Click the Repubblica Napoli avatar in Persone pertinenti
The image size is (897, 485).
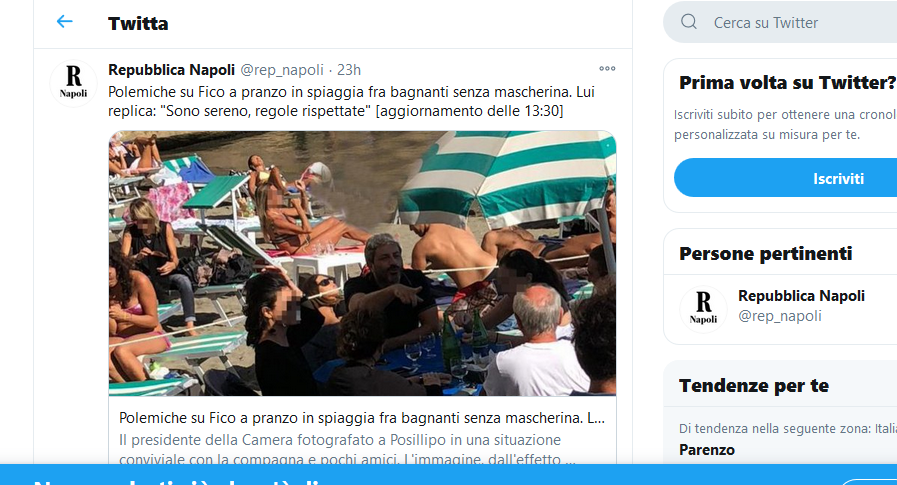(703, 309)
